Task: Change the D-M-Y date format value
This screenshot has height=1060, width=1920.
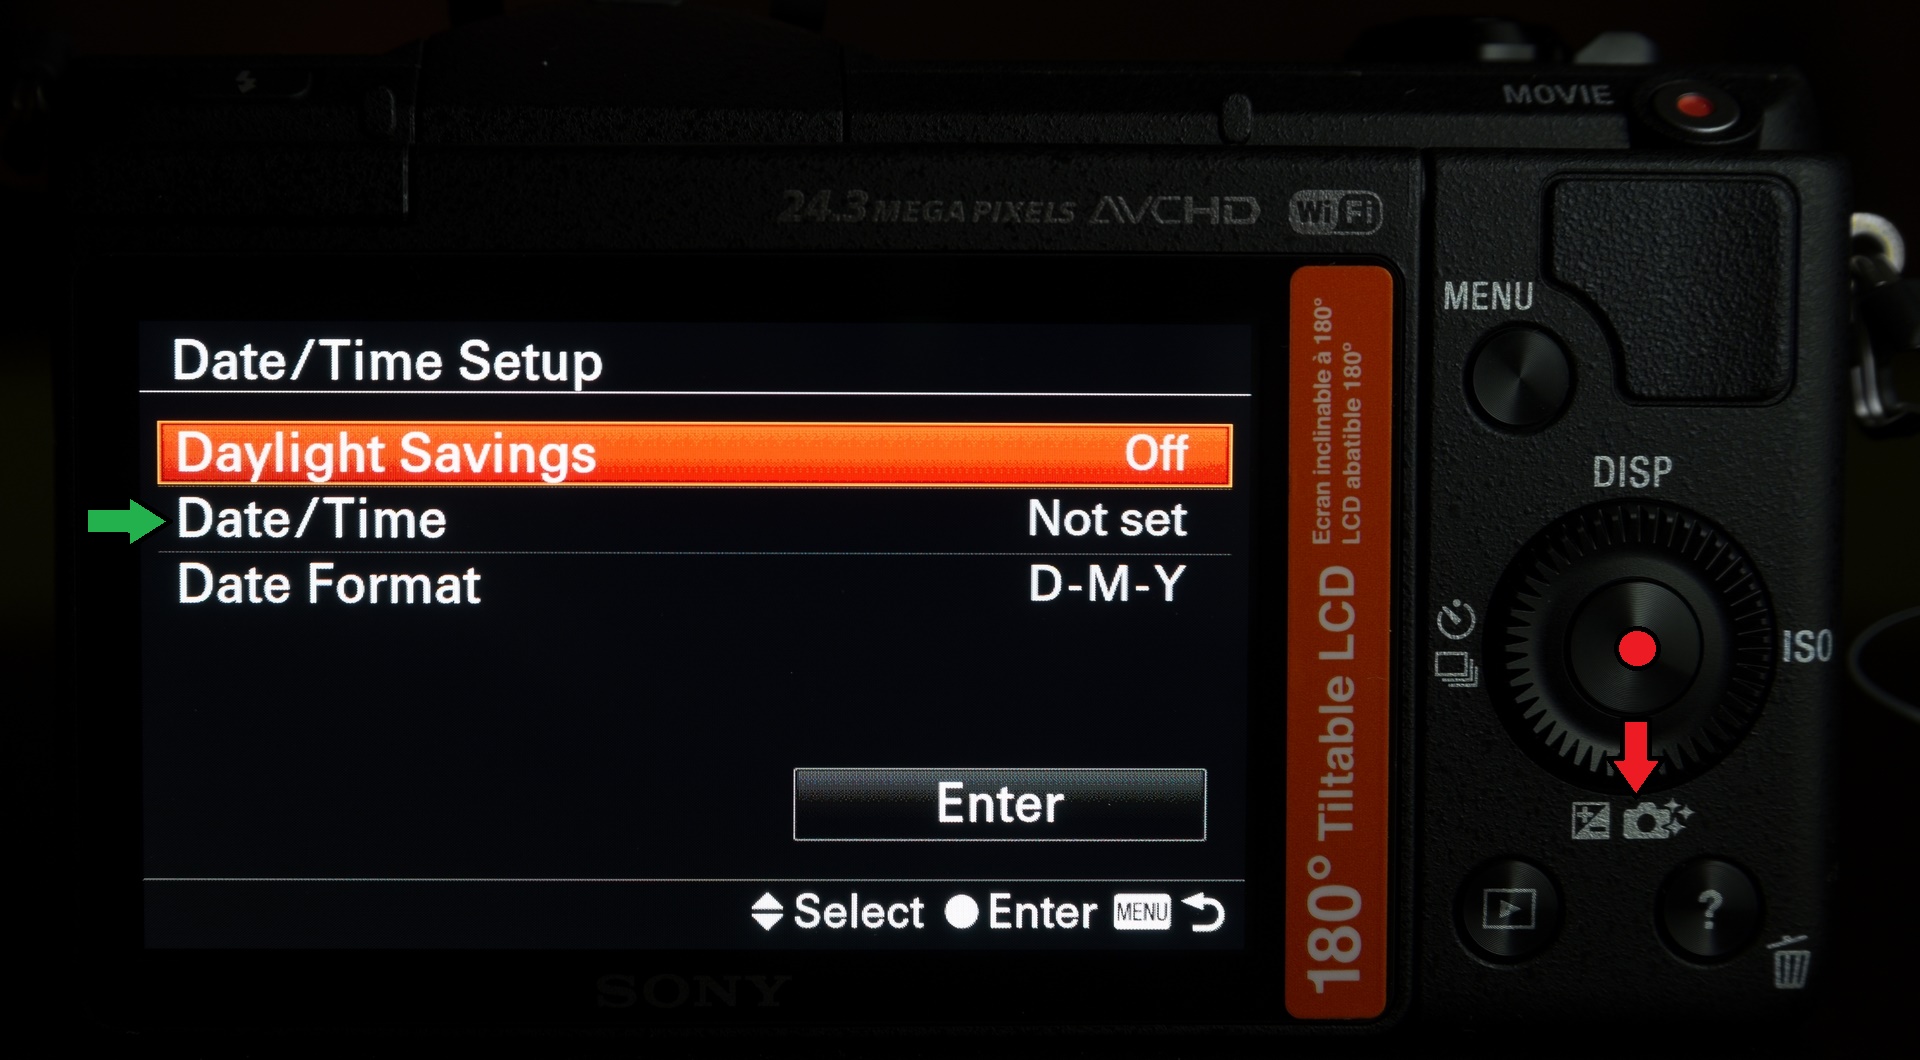Action: (1107, 584)
